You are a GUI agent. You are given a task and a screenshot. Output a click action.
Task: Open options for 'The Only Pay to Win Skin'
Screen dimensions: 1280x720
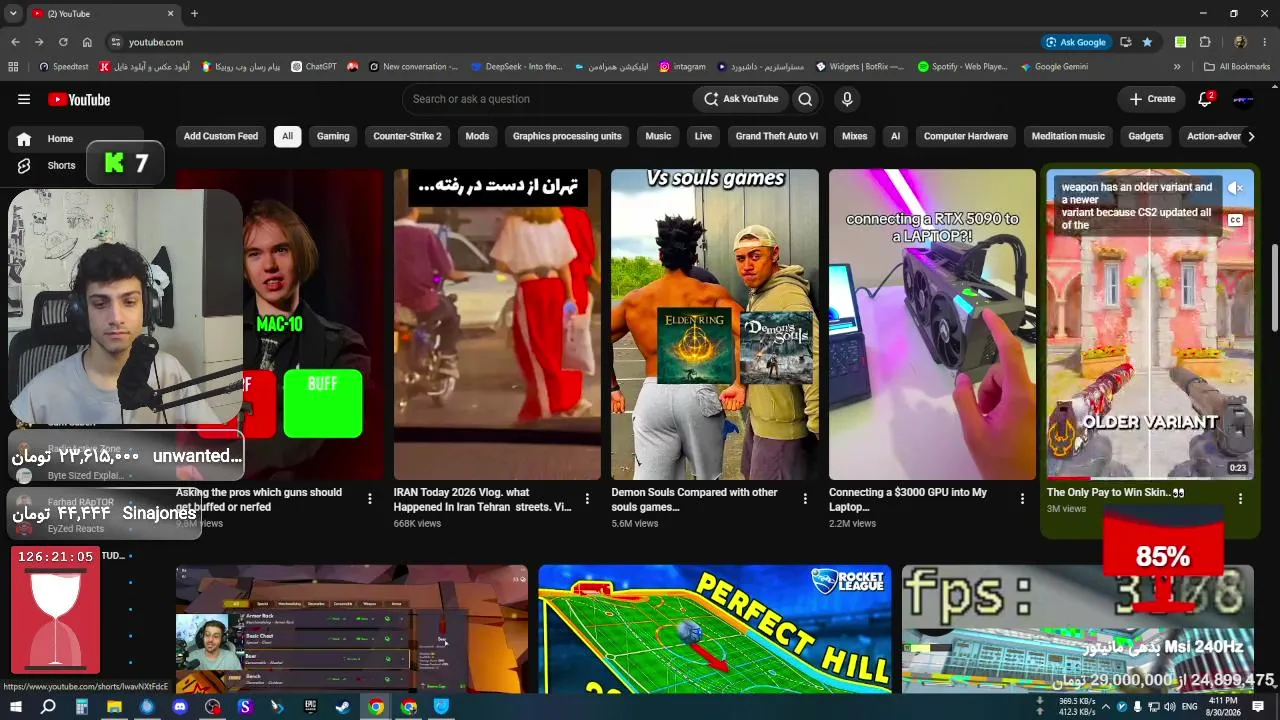coord(1240,499)
